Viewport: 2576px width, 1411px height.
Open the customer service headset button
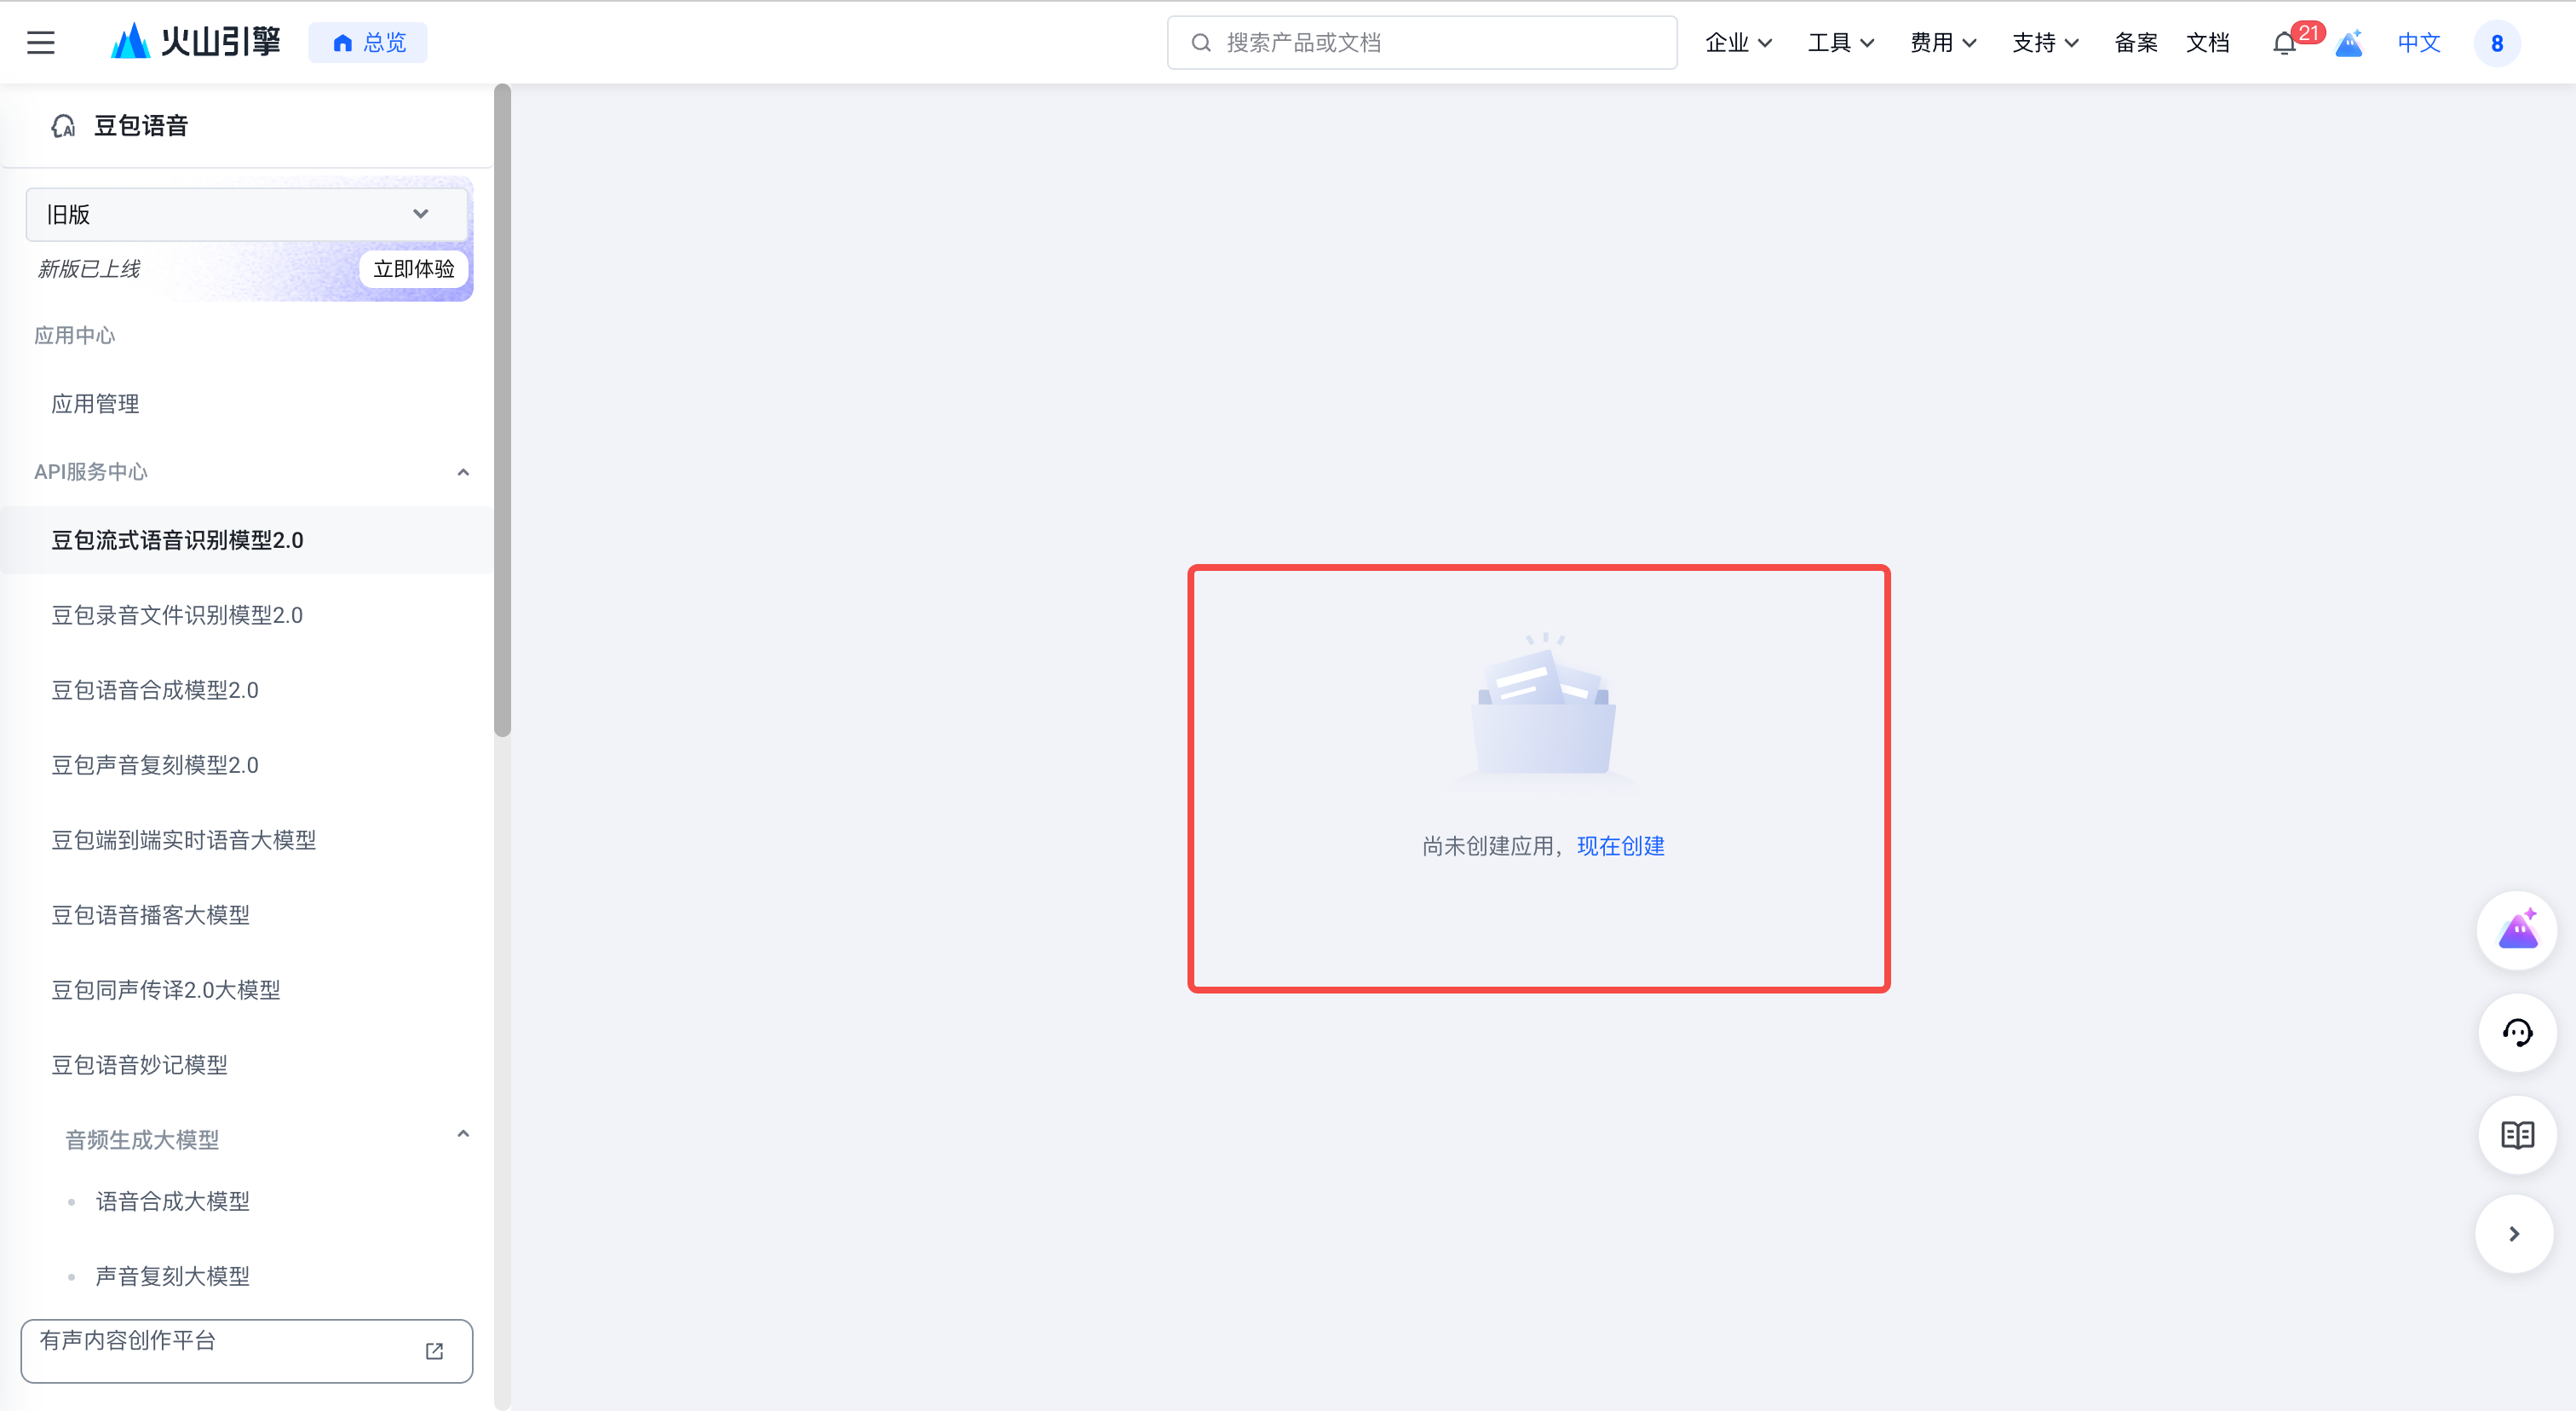[x=2517, y=1032]
